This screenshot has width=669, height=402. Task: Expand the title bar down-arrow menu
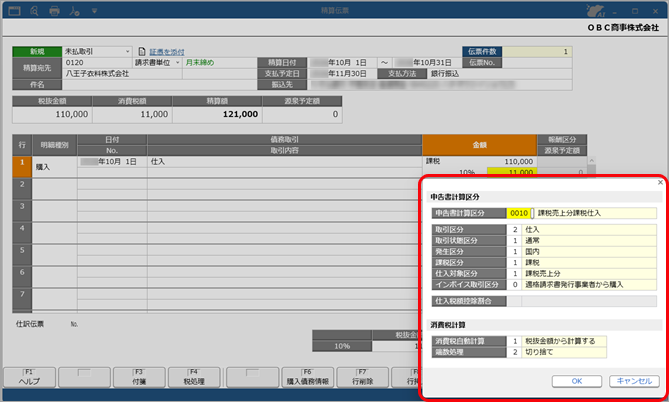pyautogui.click(x=94, y=11)
